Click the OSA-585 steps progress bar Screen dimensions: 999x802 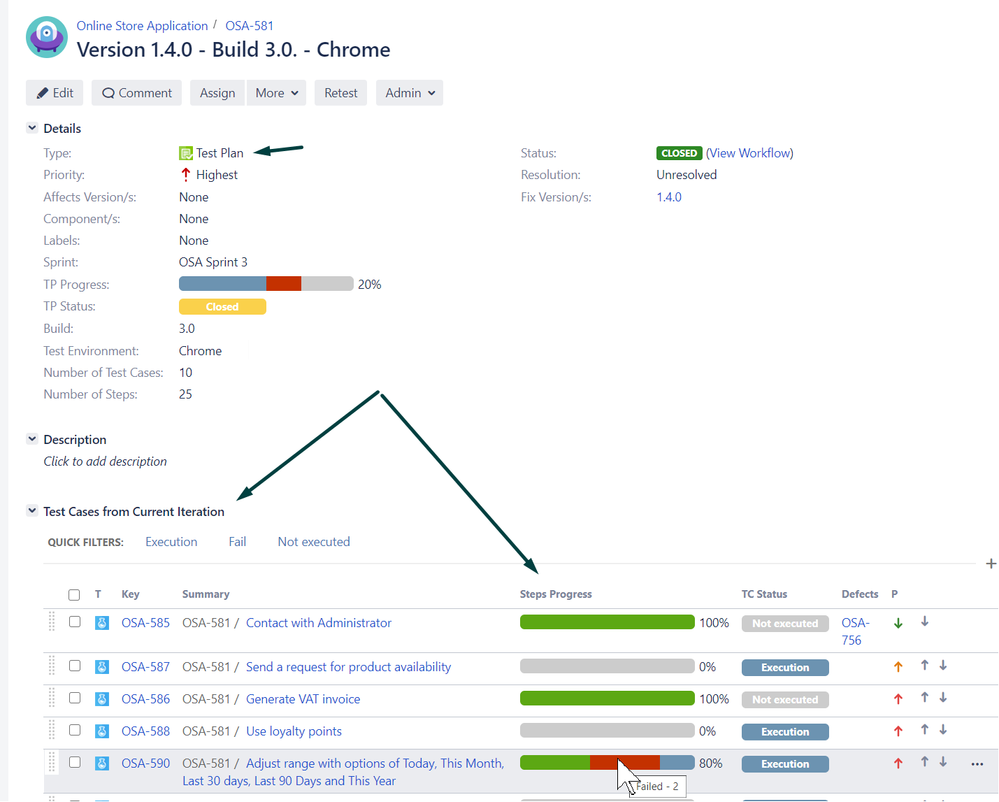pos(607,622)
